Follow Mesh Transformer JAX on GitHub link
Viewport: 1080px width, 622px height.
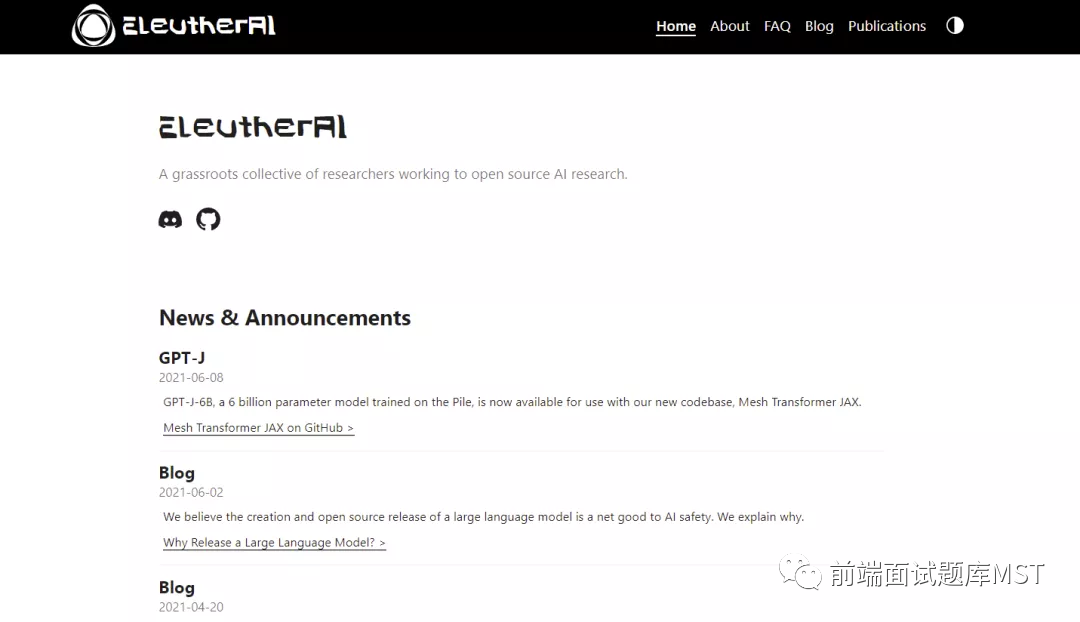258,428
